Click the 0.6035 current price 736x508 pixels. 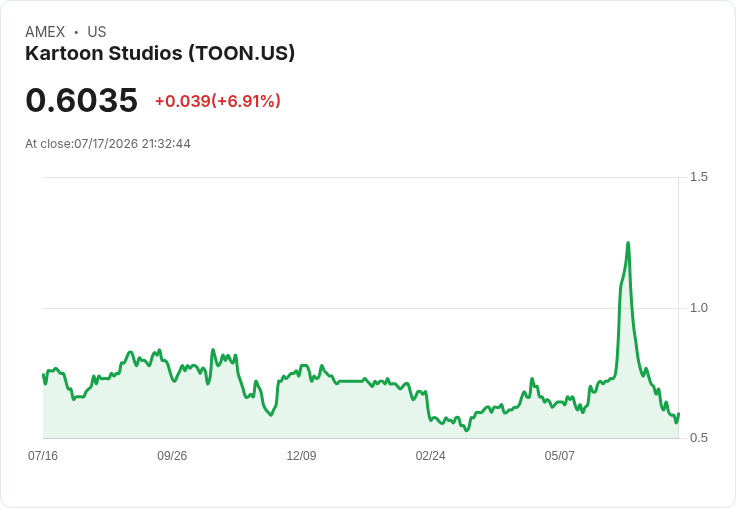[82, 100]
